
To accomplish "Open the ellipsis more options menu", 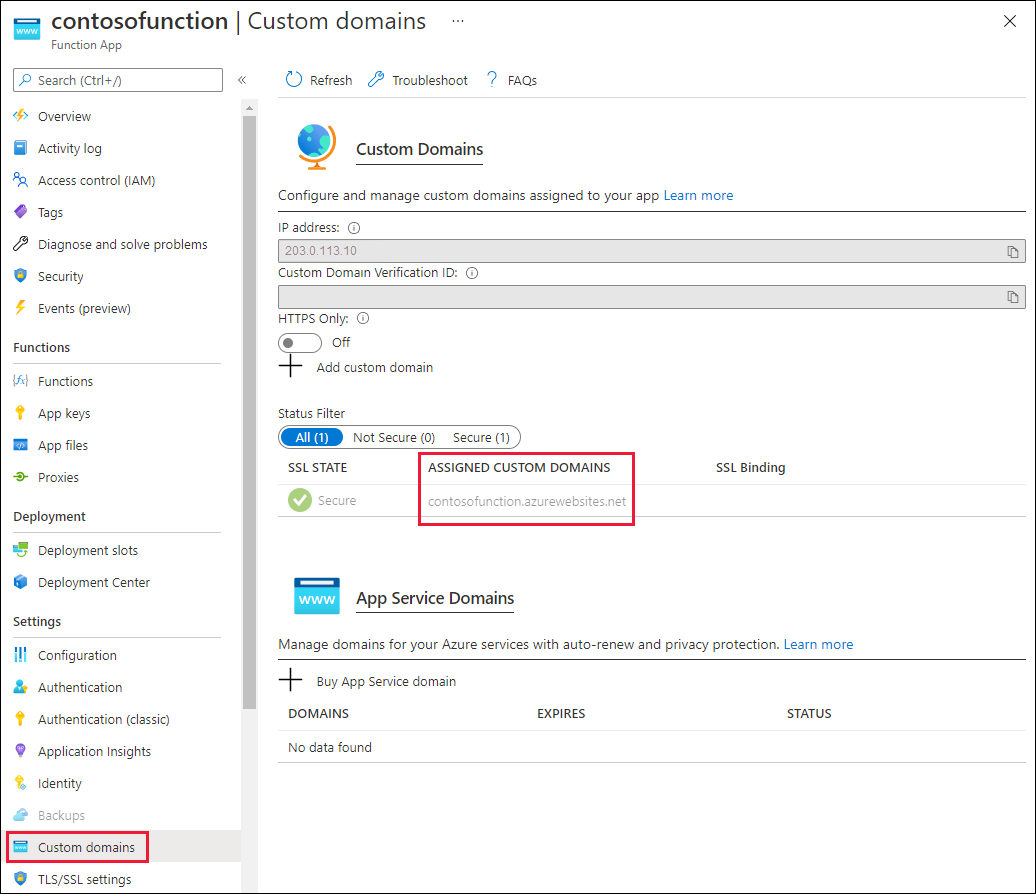I will (458, 20).
